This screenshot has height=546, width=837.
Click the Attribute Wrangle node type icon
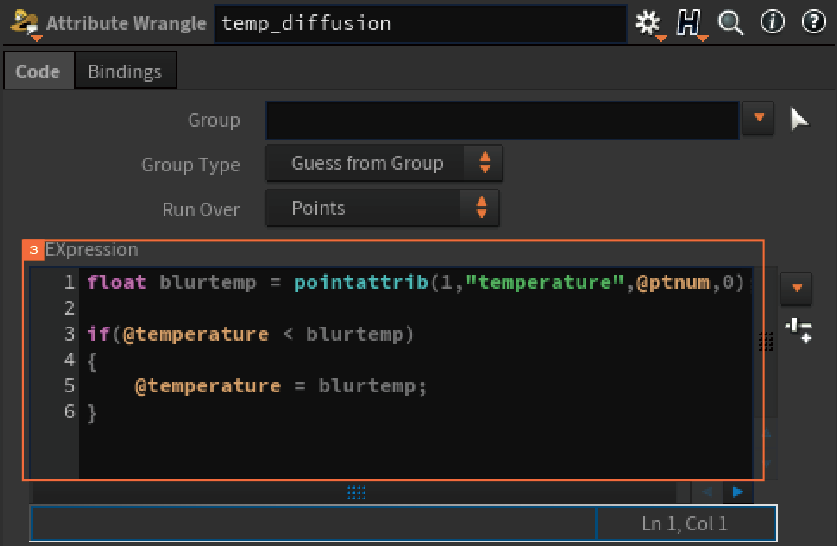26,24
